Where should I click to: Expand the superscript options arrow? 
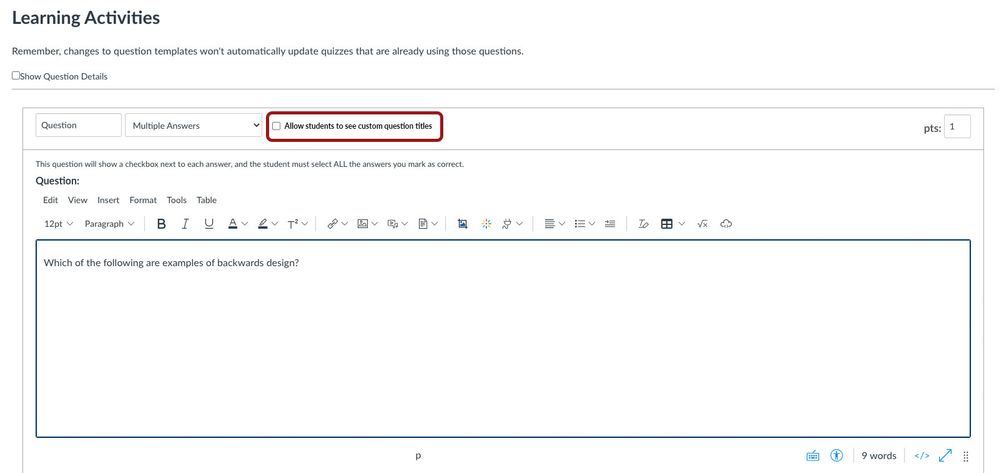point(305,224)
